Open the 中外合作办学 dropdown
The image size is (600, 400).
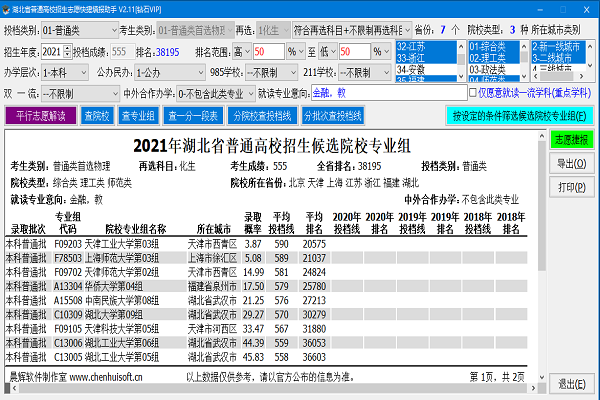216,94
